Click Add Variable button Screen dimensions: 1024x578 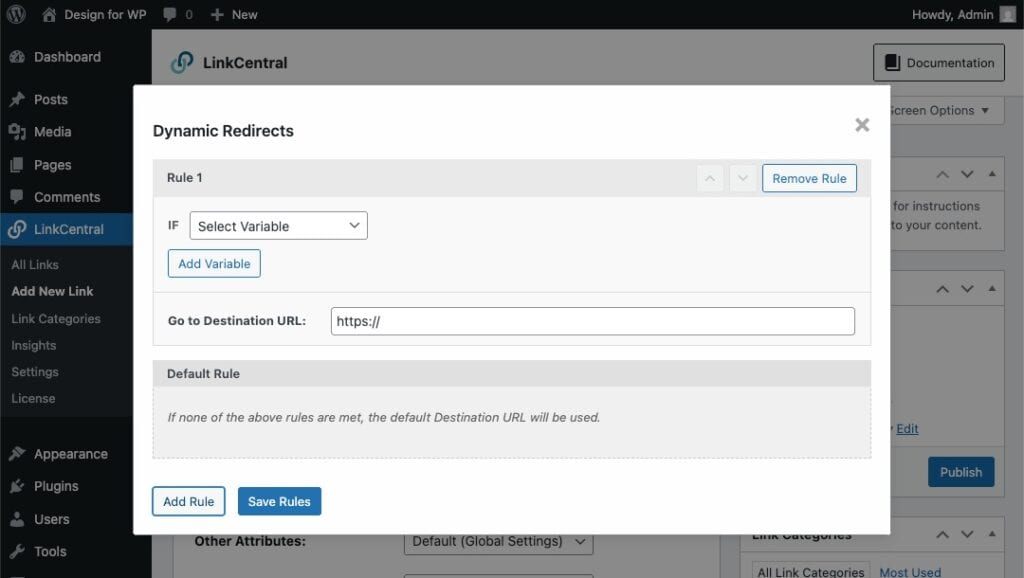(214, 264)
